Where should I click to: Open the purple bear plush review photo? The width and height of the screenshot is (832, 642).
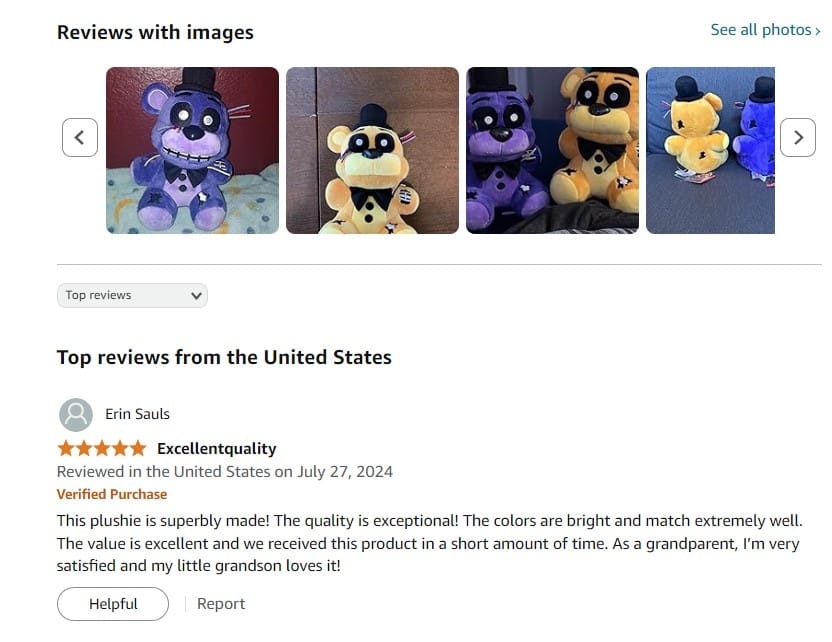pyautogui.click(x=192, y=150)
